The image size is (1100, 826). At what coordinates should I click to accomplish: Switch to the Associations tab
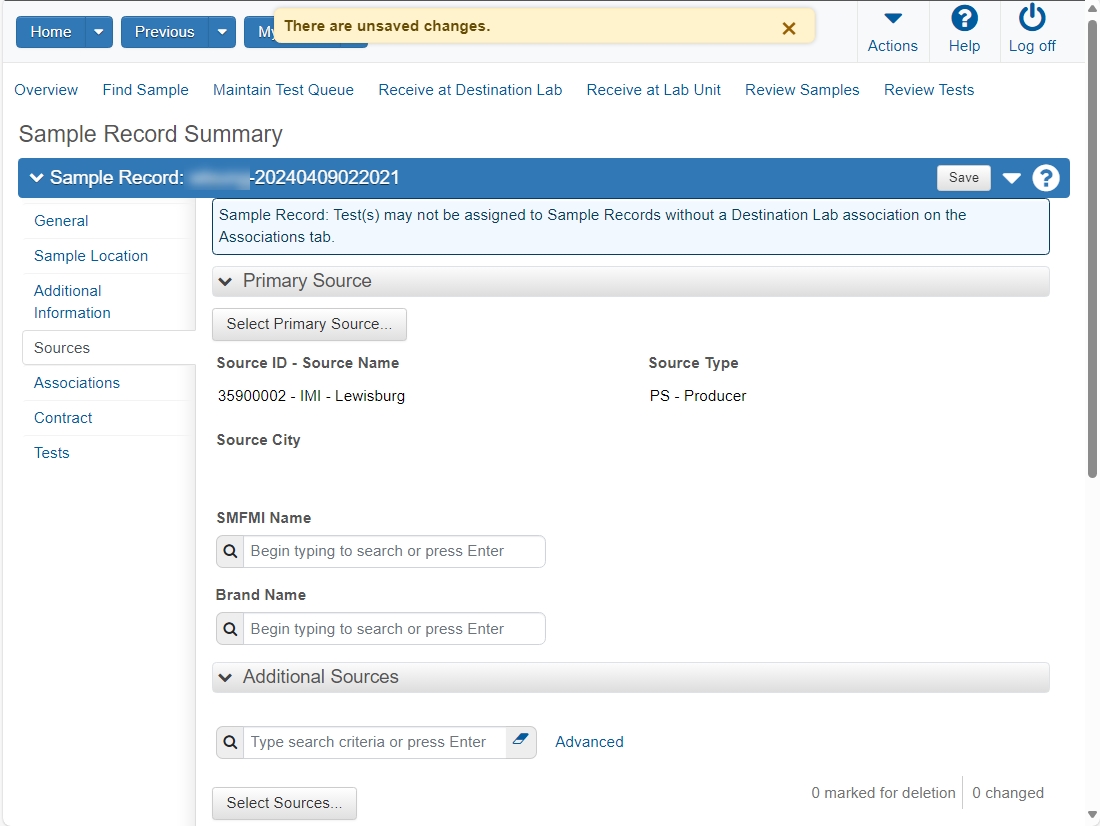pos(77,383)
